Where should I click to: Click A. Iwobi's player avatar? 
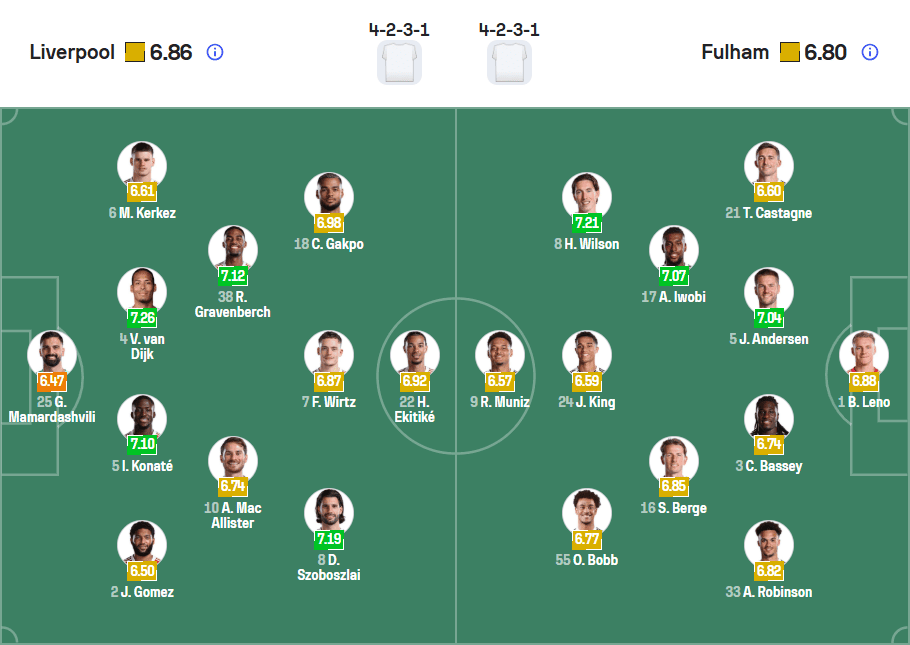tap(673, 245)
